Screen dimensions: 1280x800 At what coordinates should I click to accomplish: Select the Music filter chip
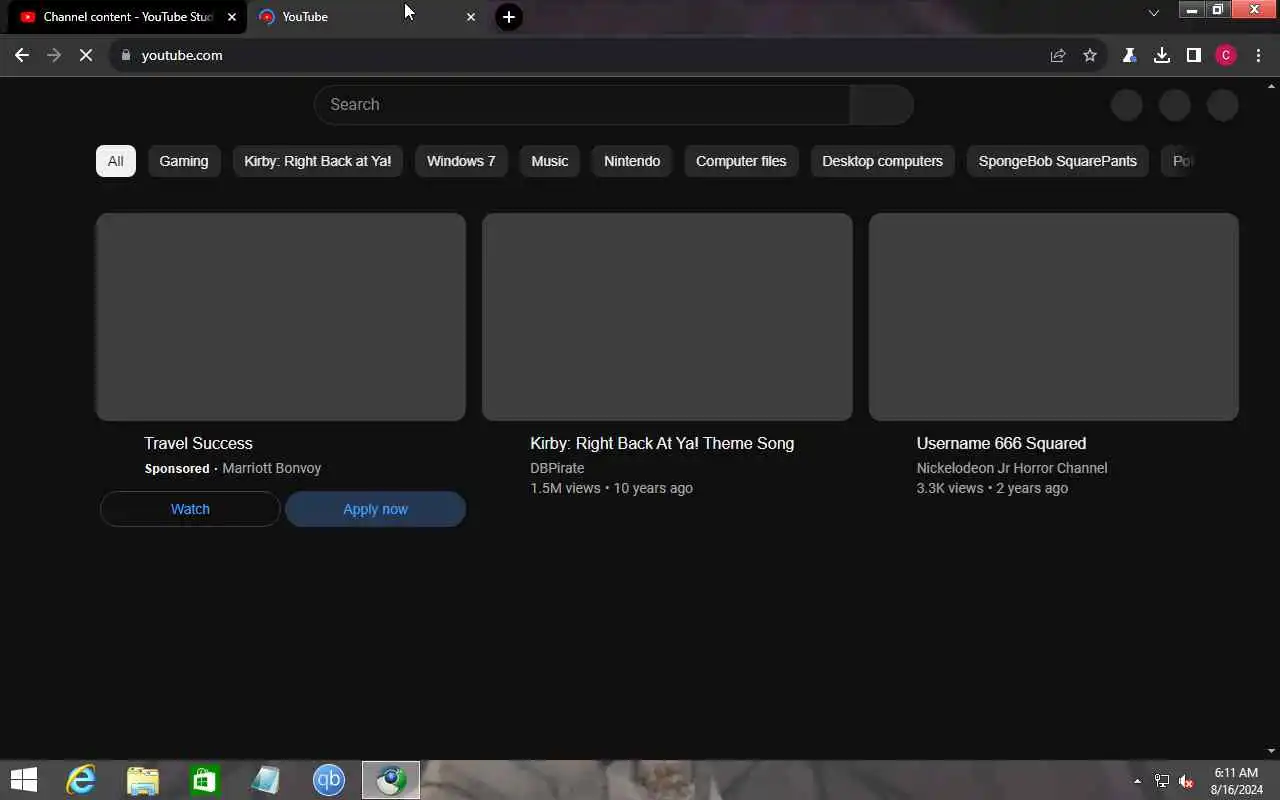point(550,161)
